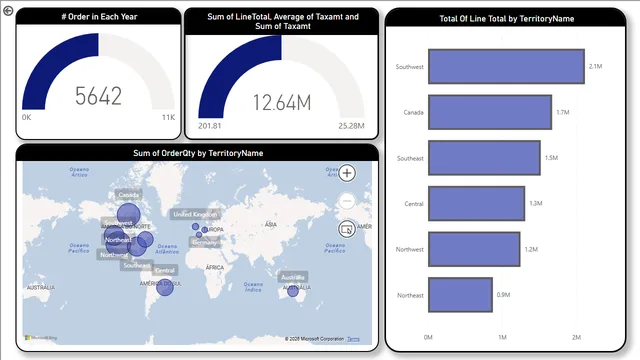The height and width of the screenshot is (360, 640).
Task: Click the 1.7M data label
Action: 562,112
